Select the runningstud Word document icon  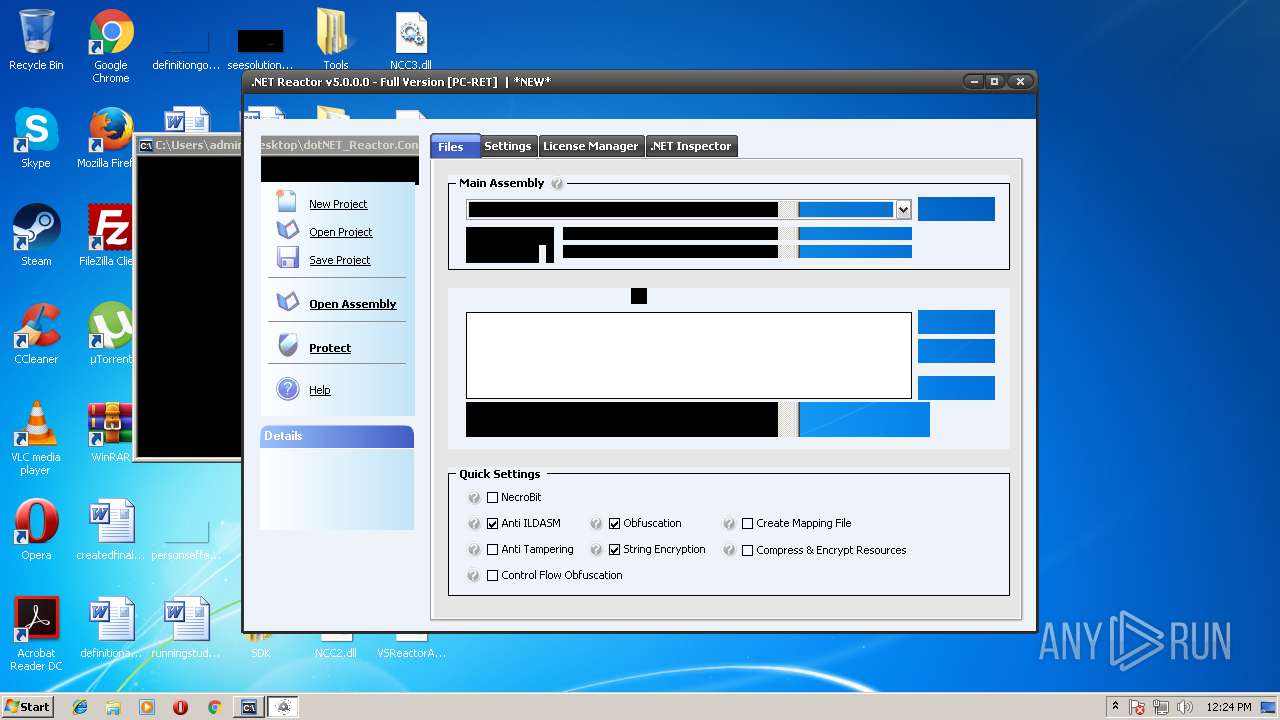(x=186, y=628)
